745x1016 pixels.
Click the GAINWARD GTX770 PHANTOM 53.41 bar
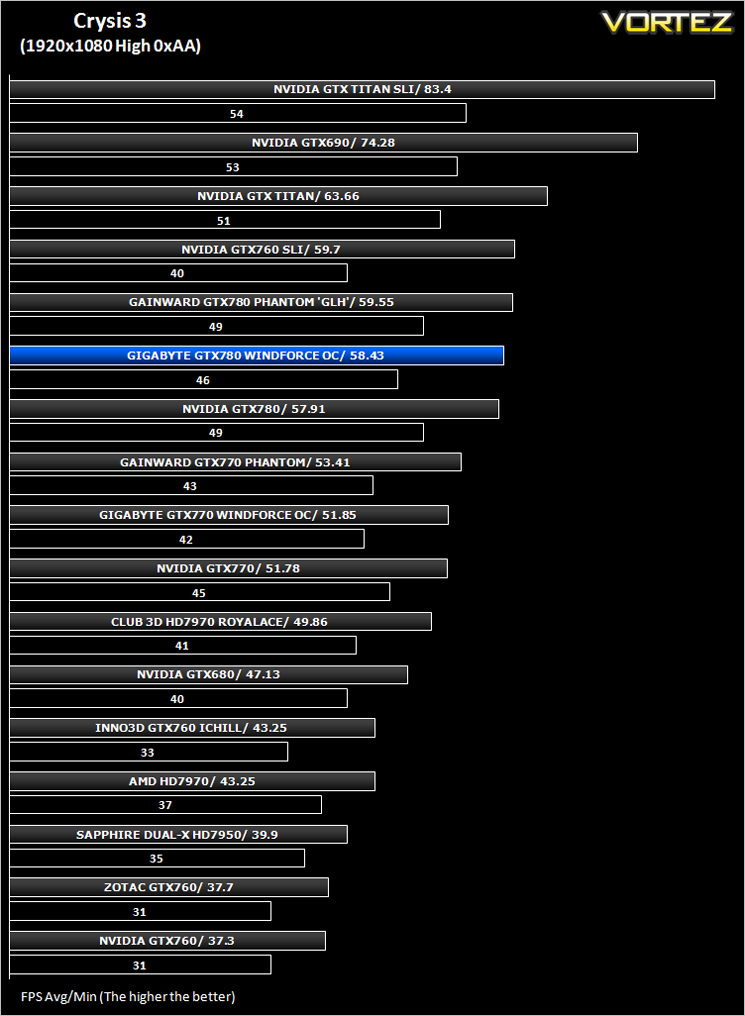point(235,462)
